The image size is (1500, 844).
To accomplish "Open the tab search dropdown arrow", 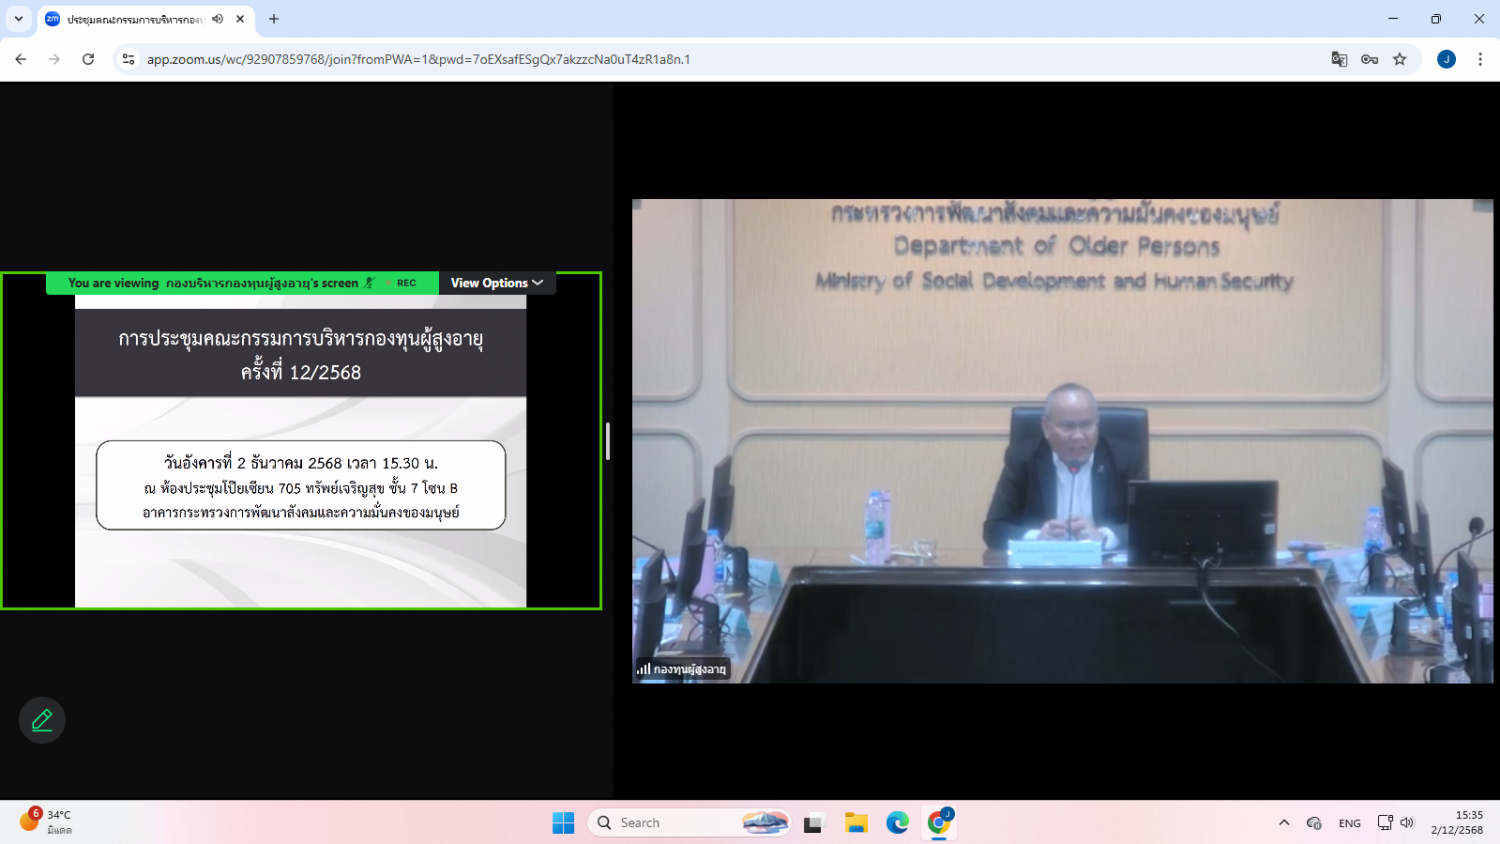I will (18, 19).
